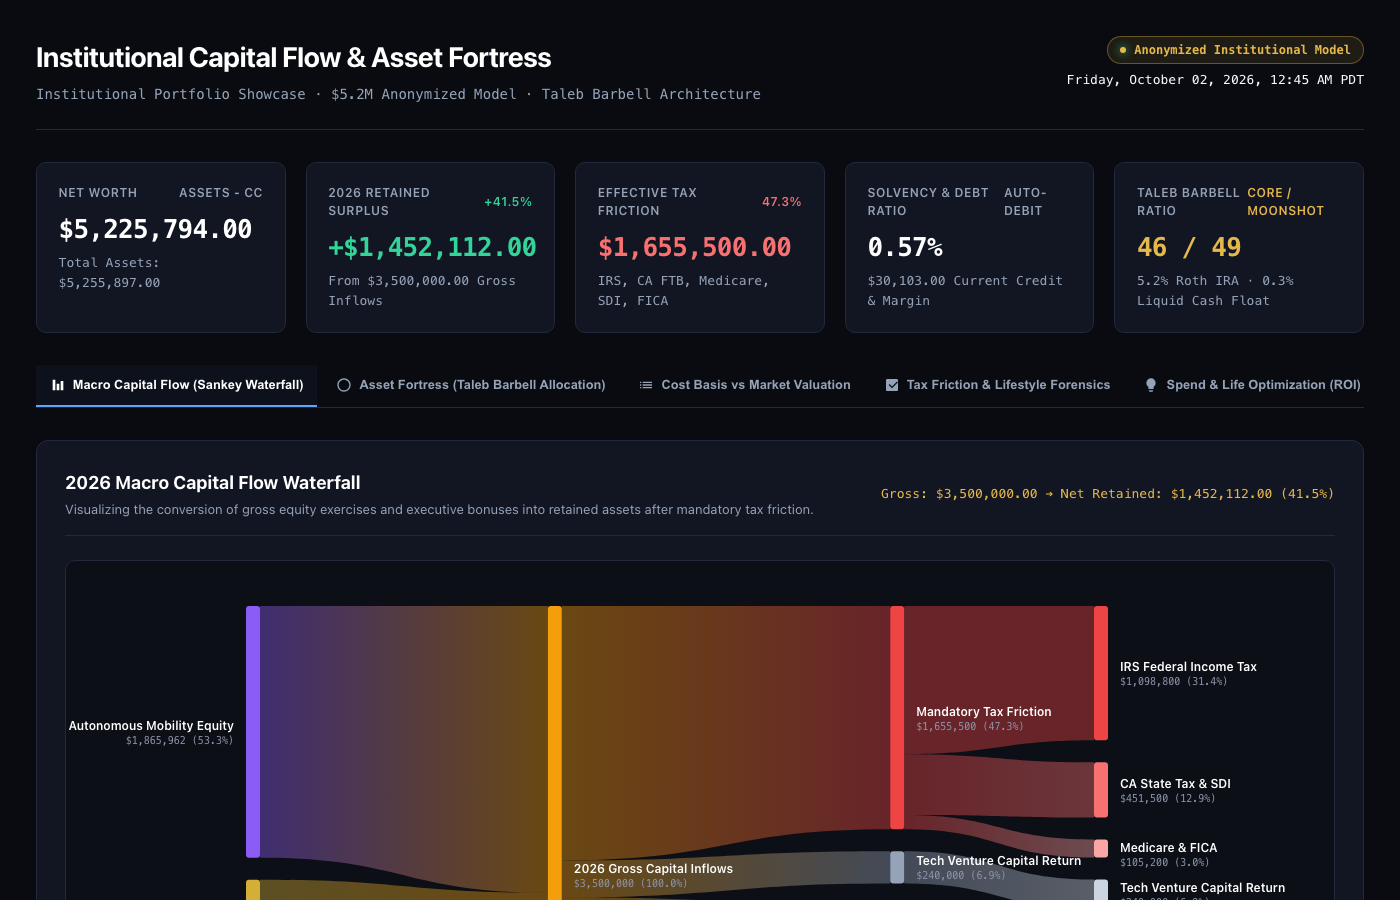Screen dimensions: 1400x900
Task: Click the 2026 Macro Capital Flow Waterfall heading
Action: click(213, 483)
